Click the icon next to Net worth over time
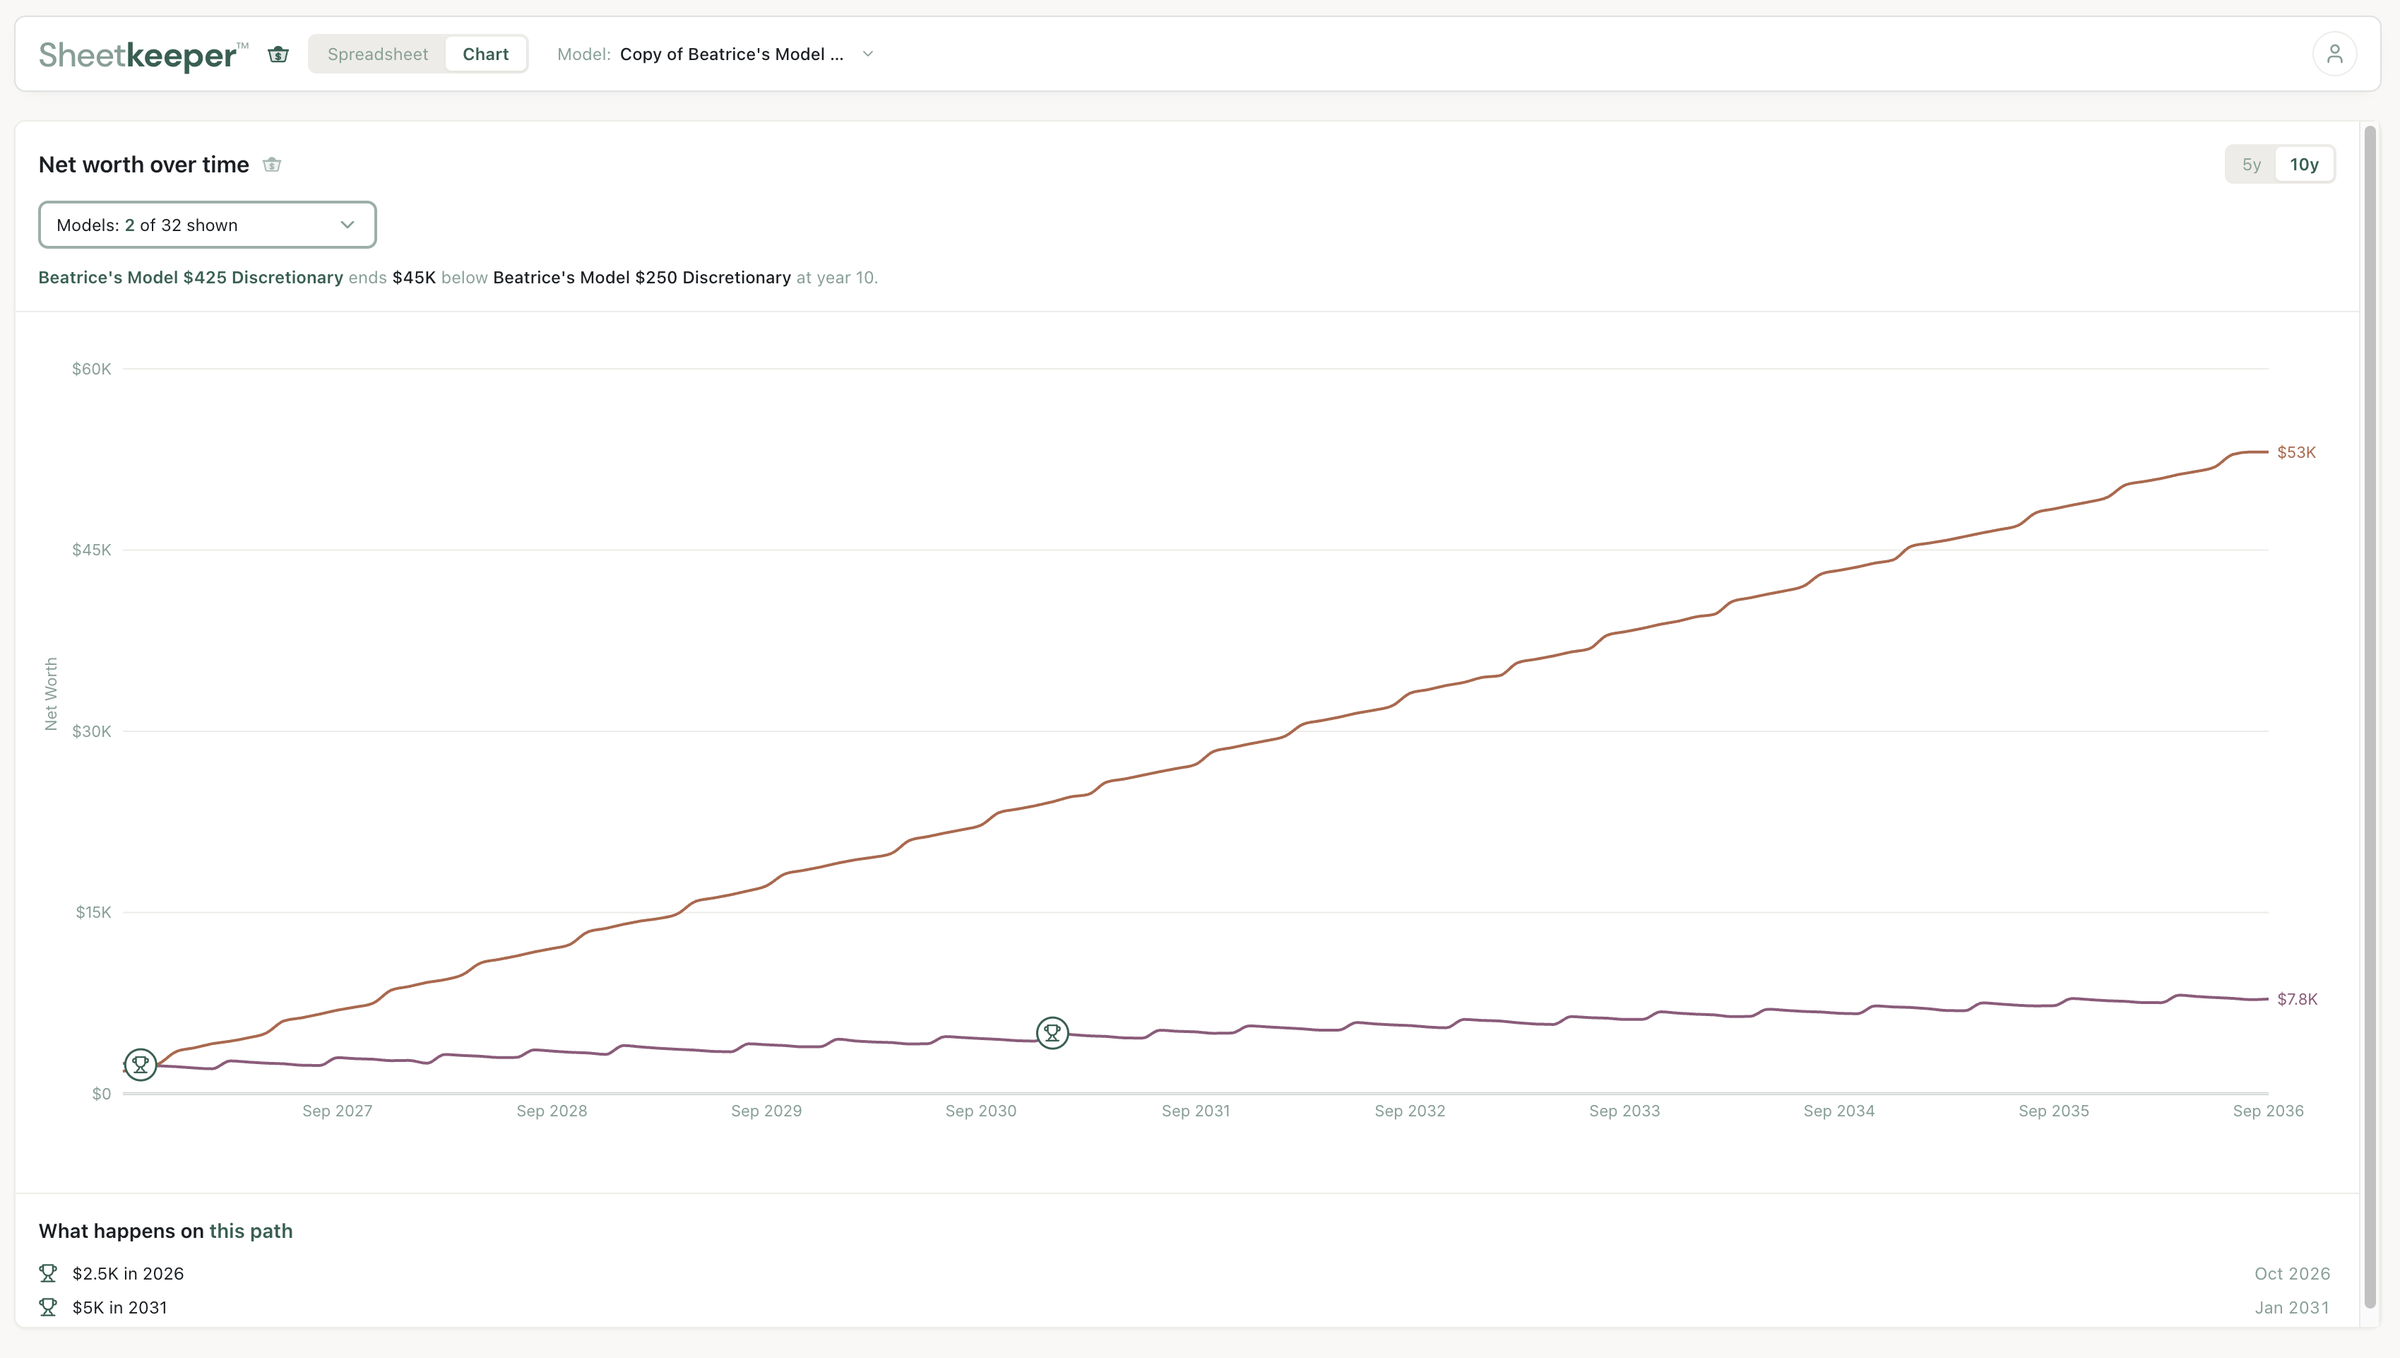Viewport: 2400px width, 1358px height. point(272,165)
